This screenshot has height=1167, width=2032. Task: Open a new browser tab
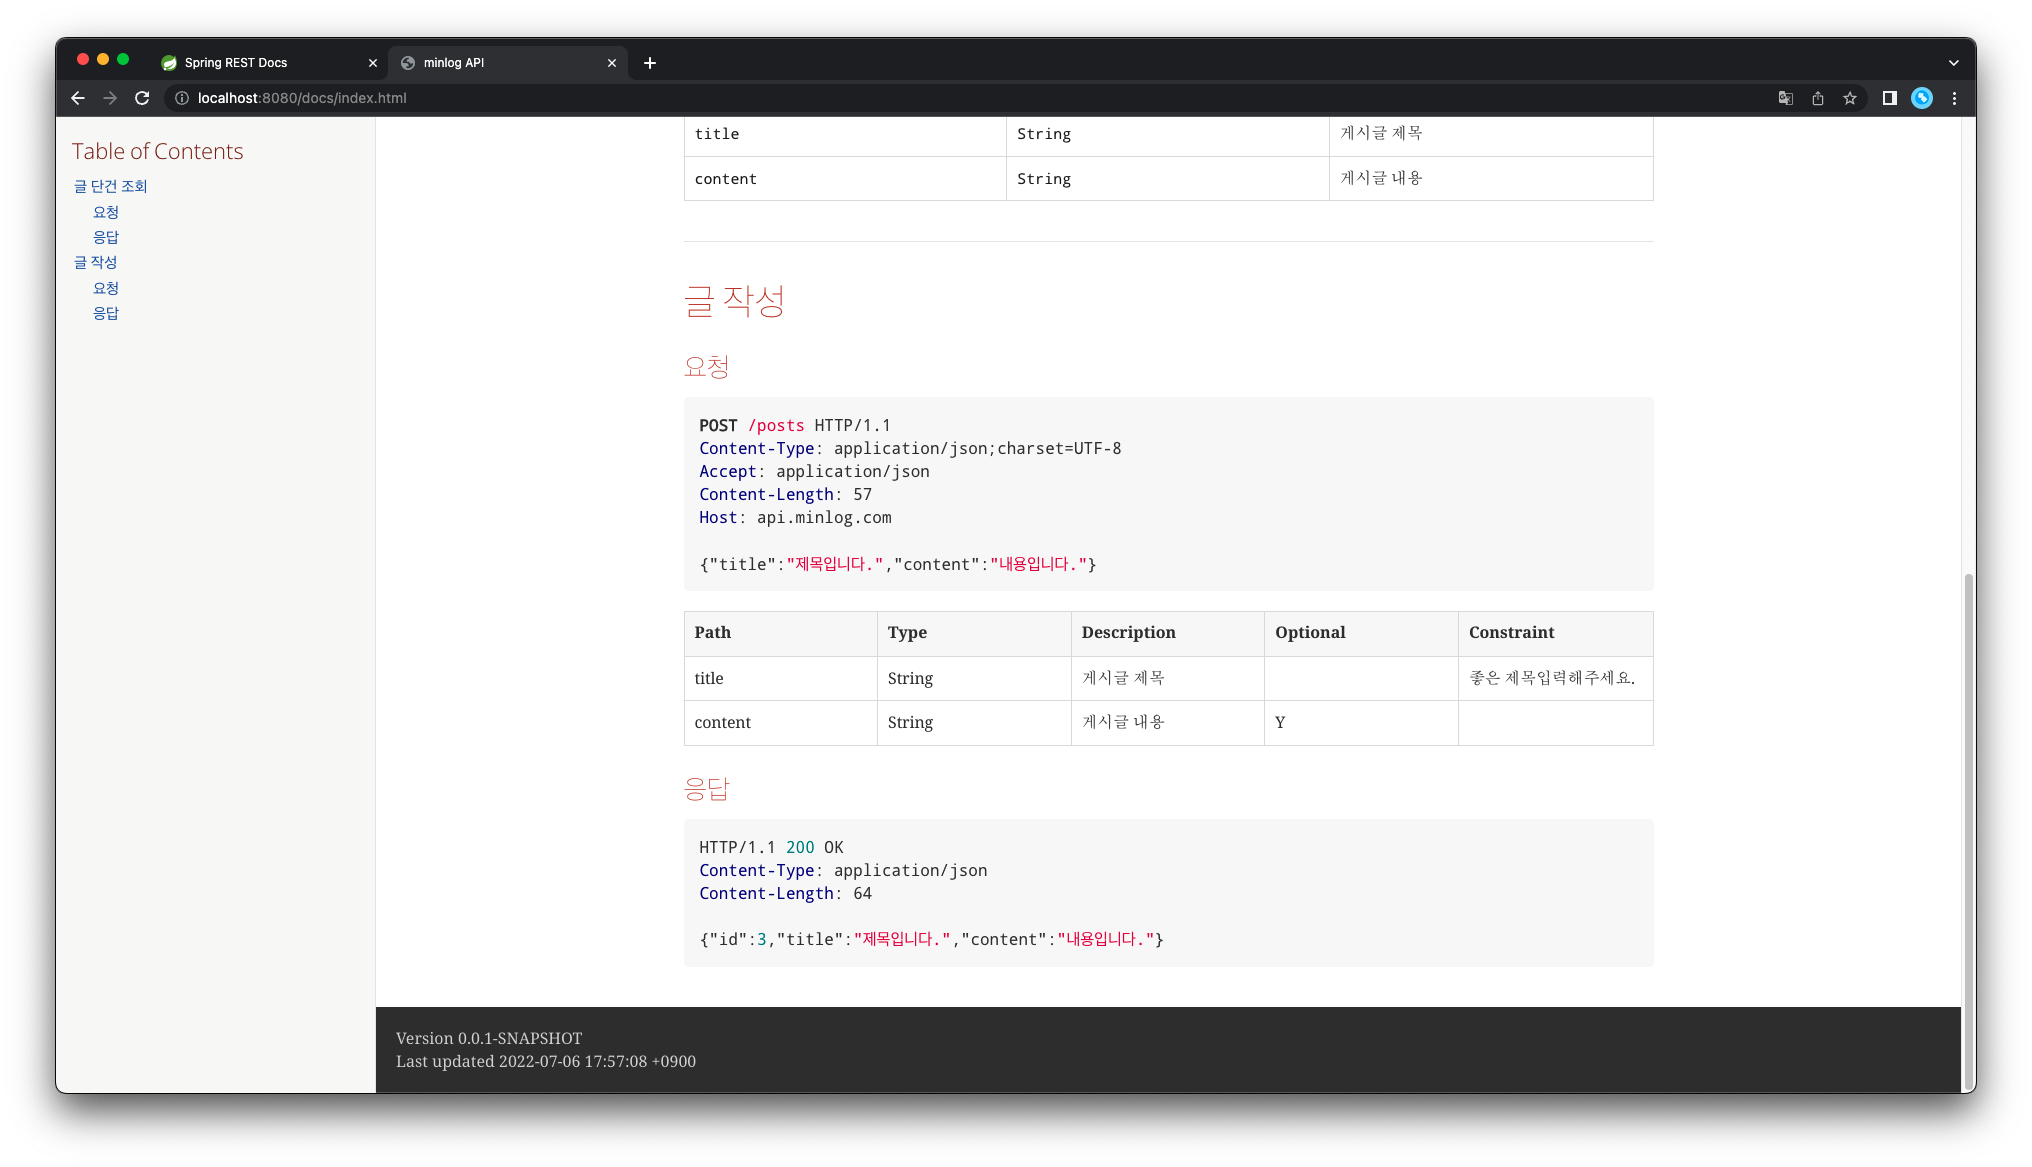[649, 62]
